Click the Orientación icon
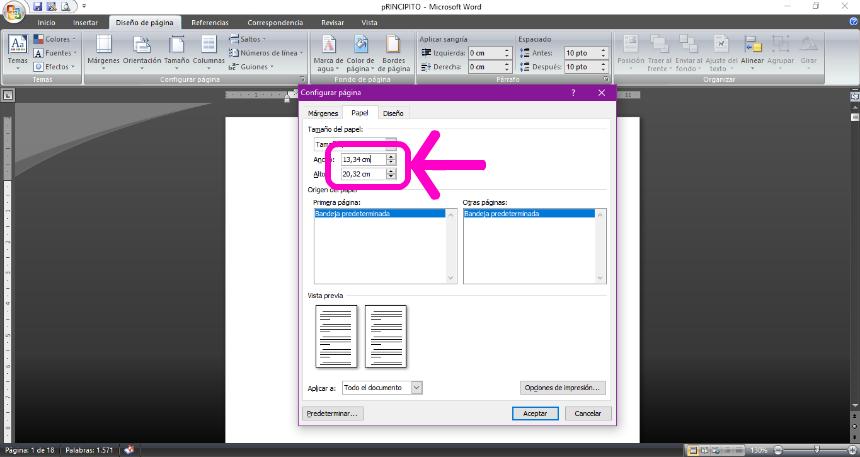This screenshot has width=860, height=457. tap(142, 48)
